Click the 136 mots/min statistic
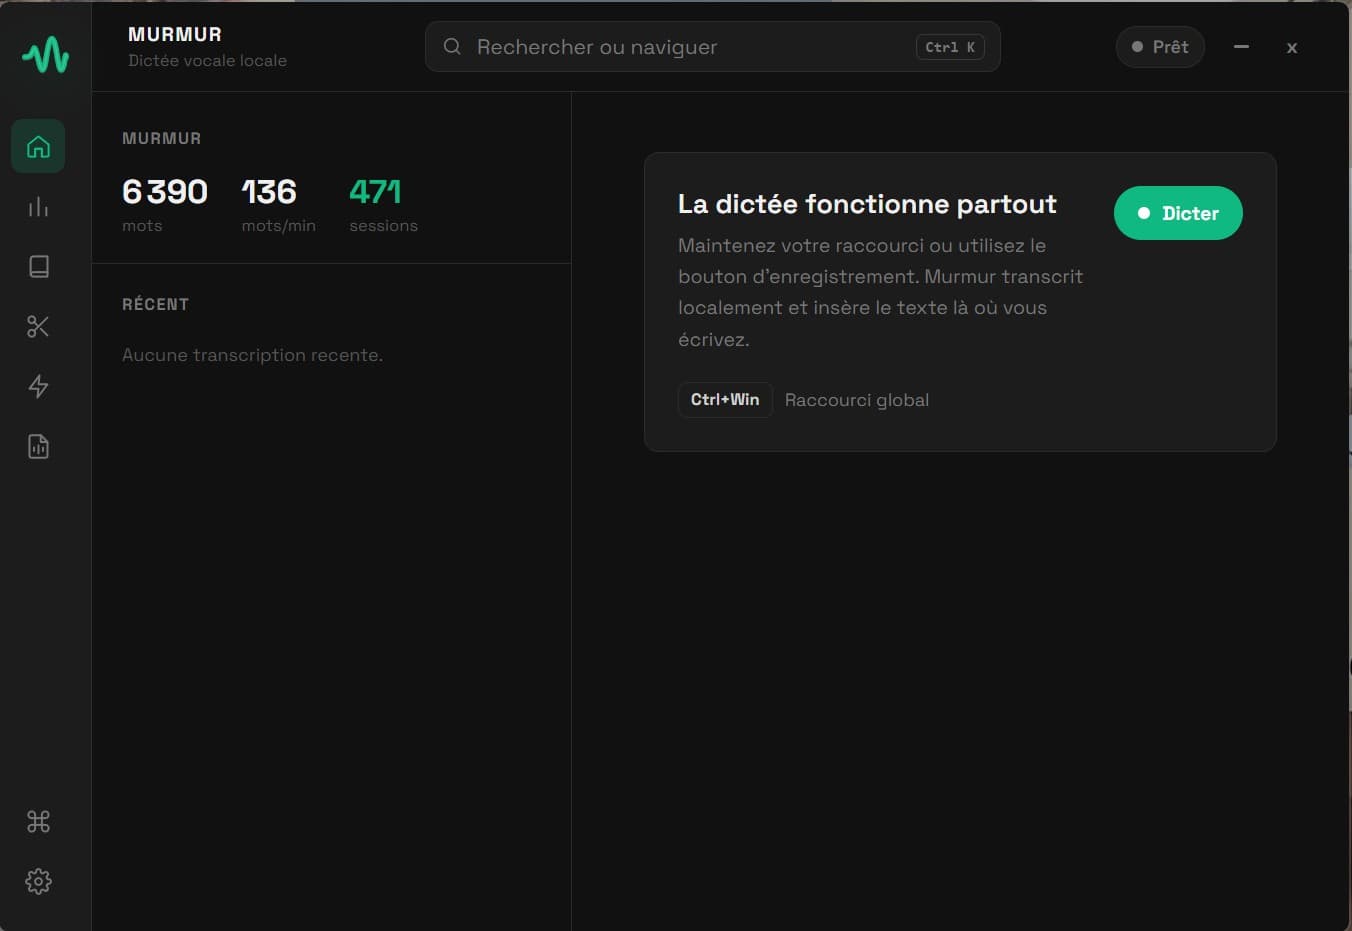The width and height of the screenshot is (1352, 931). [x=278, y=204]
